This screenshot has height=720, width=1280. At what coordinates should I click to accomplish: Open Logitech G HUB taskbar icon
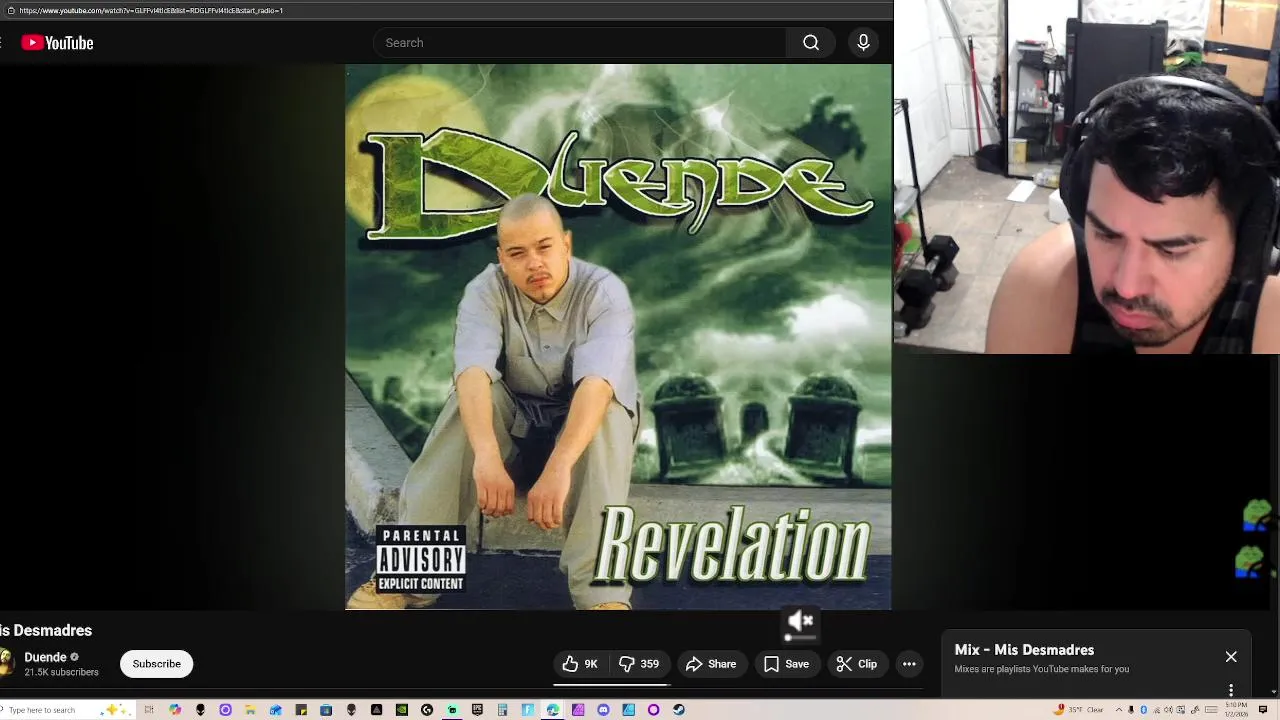427,710
